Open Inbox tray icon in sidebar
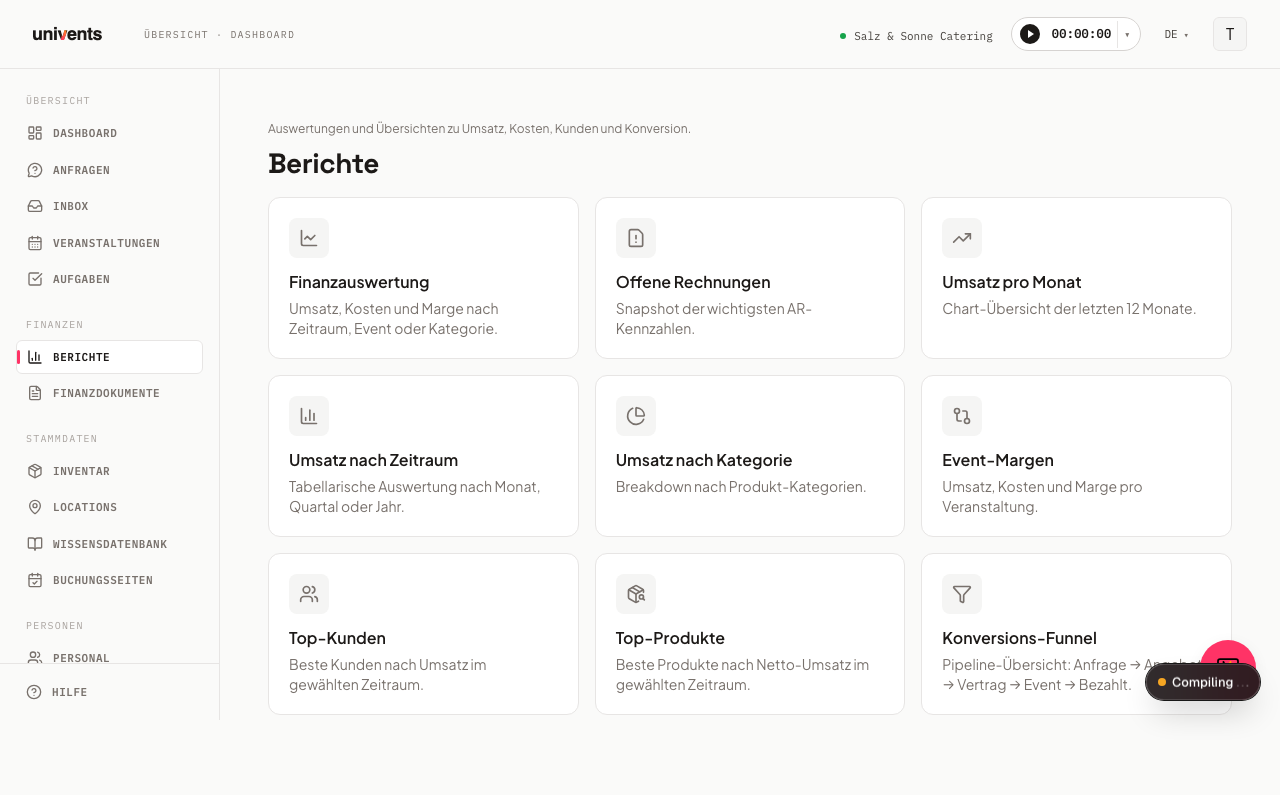1280x795 pixels. (x=35, y=206)
